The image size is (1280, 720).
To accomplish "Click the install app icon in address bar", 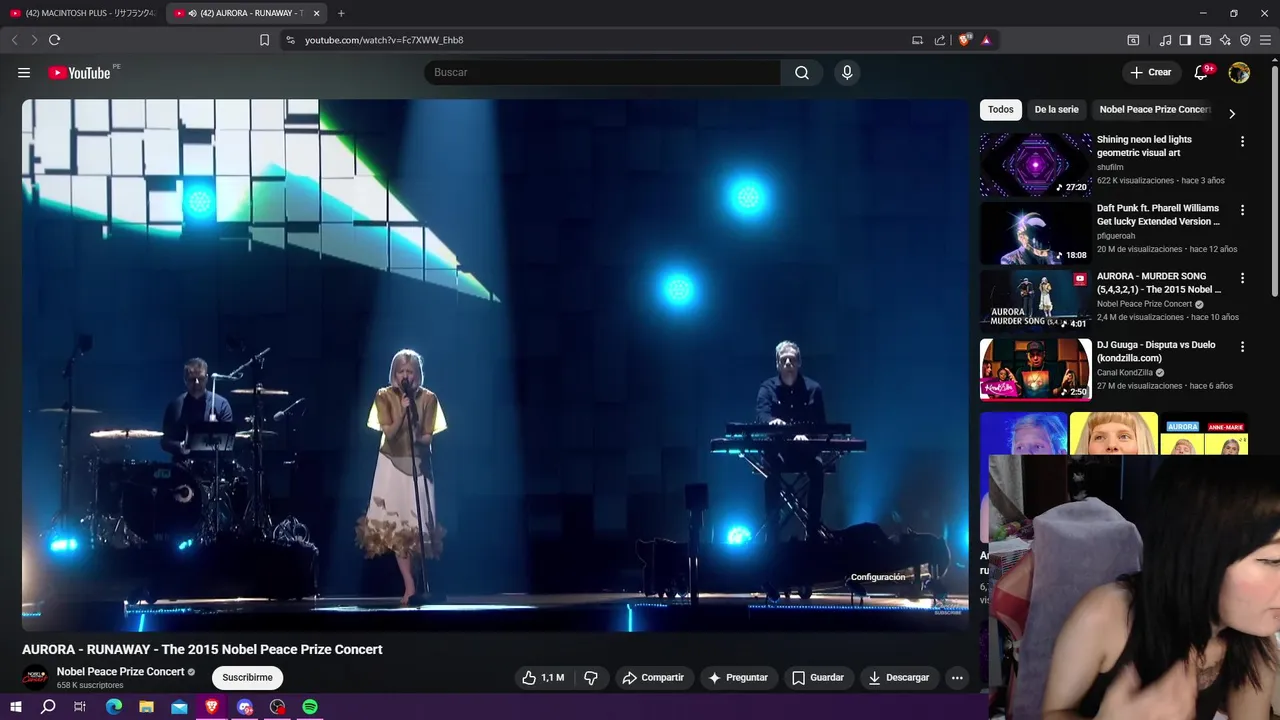I will click(x=917, y=40).
